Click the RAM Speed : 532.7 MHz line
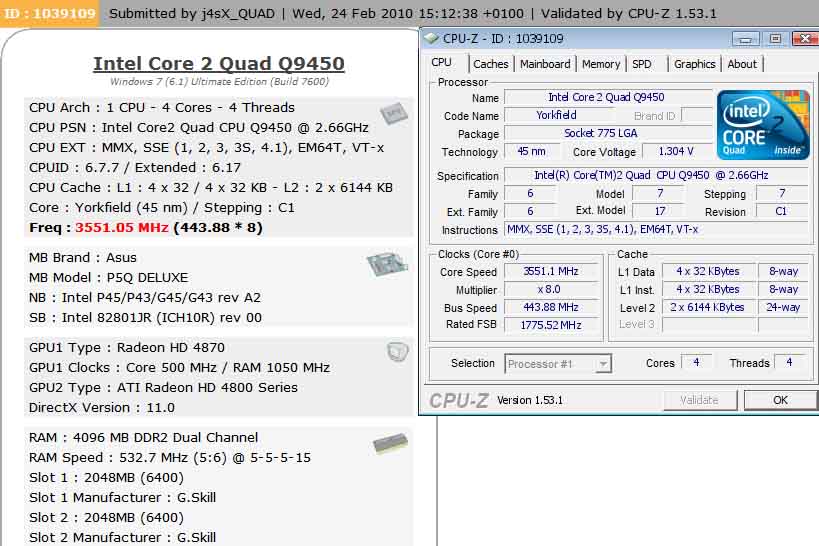This screenshot has height=546, width=819. tap(170, 457)
